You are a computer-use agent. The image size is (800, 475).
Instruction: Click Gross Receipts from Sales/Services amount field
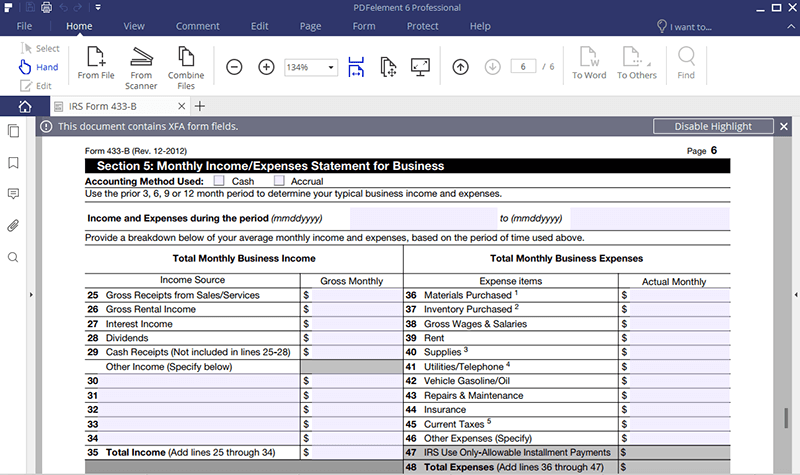tap(357, 295)
